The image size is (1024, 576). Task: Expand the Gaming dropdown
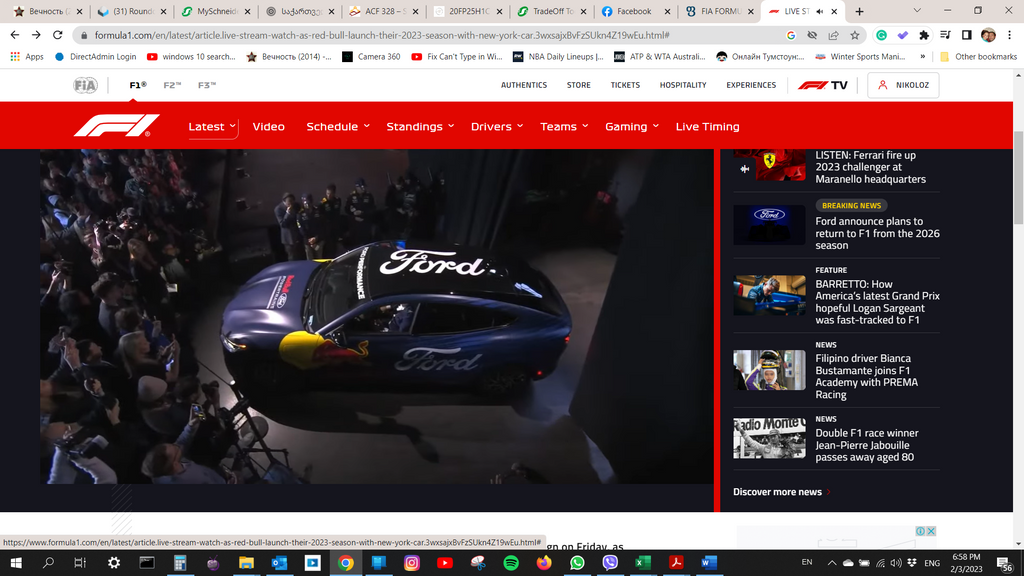point(632,127)
